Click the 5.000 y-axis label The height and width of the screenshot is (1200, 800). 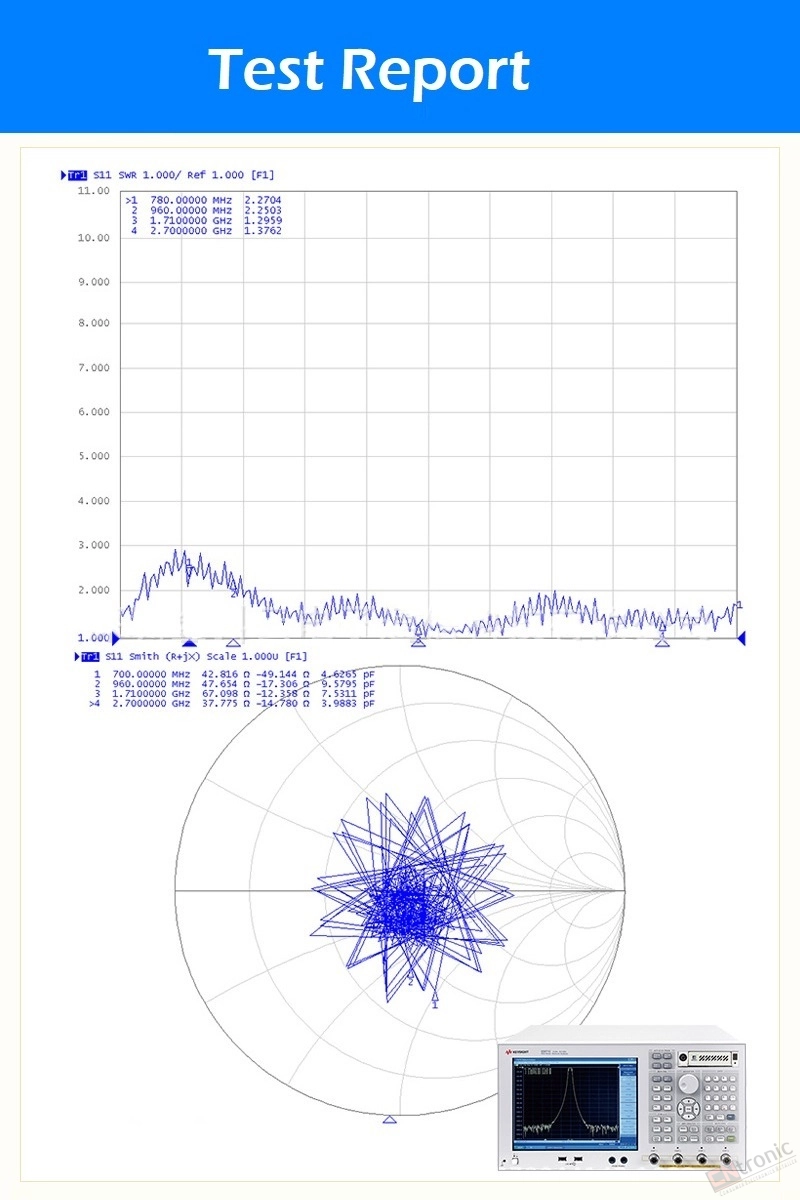tap(94, 456)
